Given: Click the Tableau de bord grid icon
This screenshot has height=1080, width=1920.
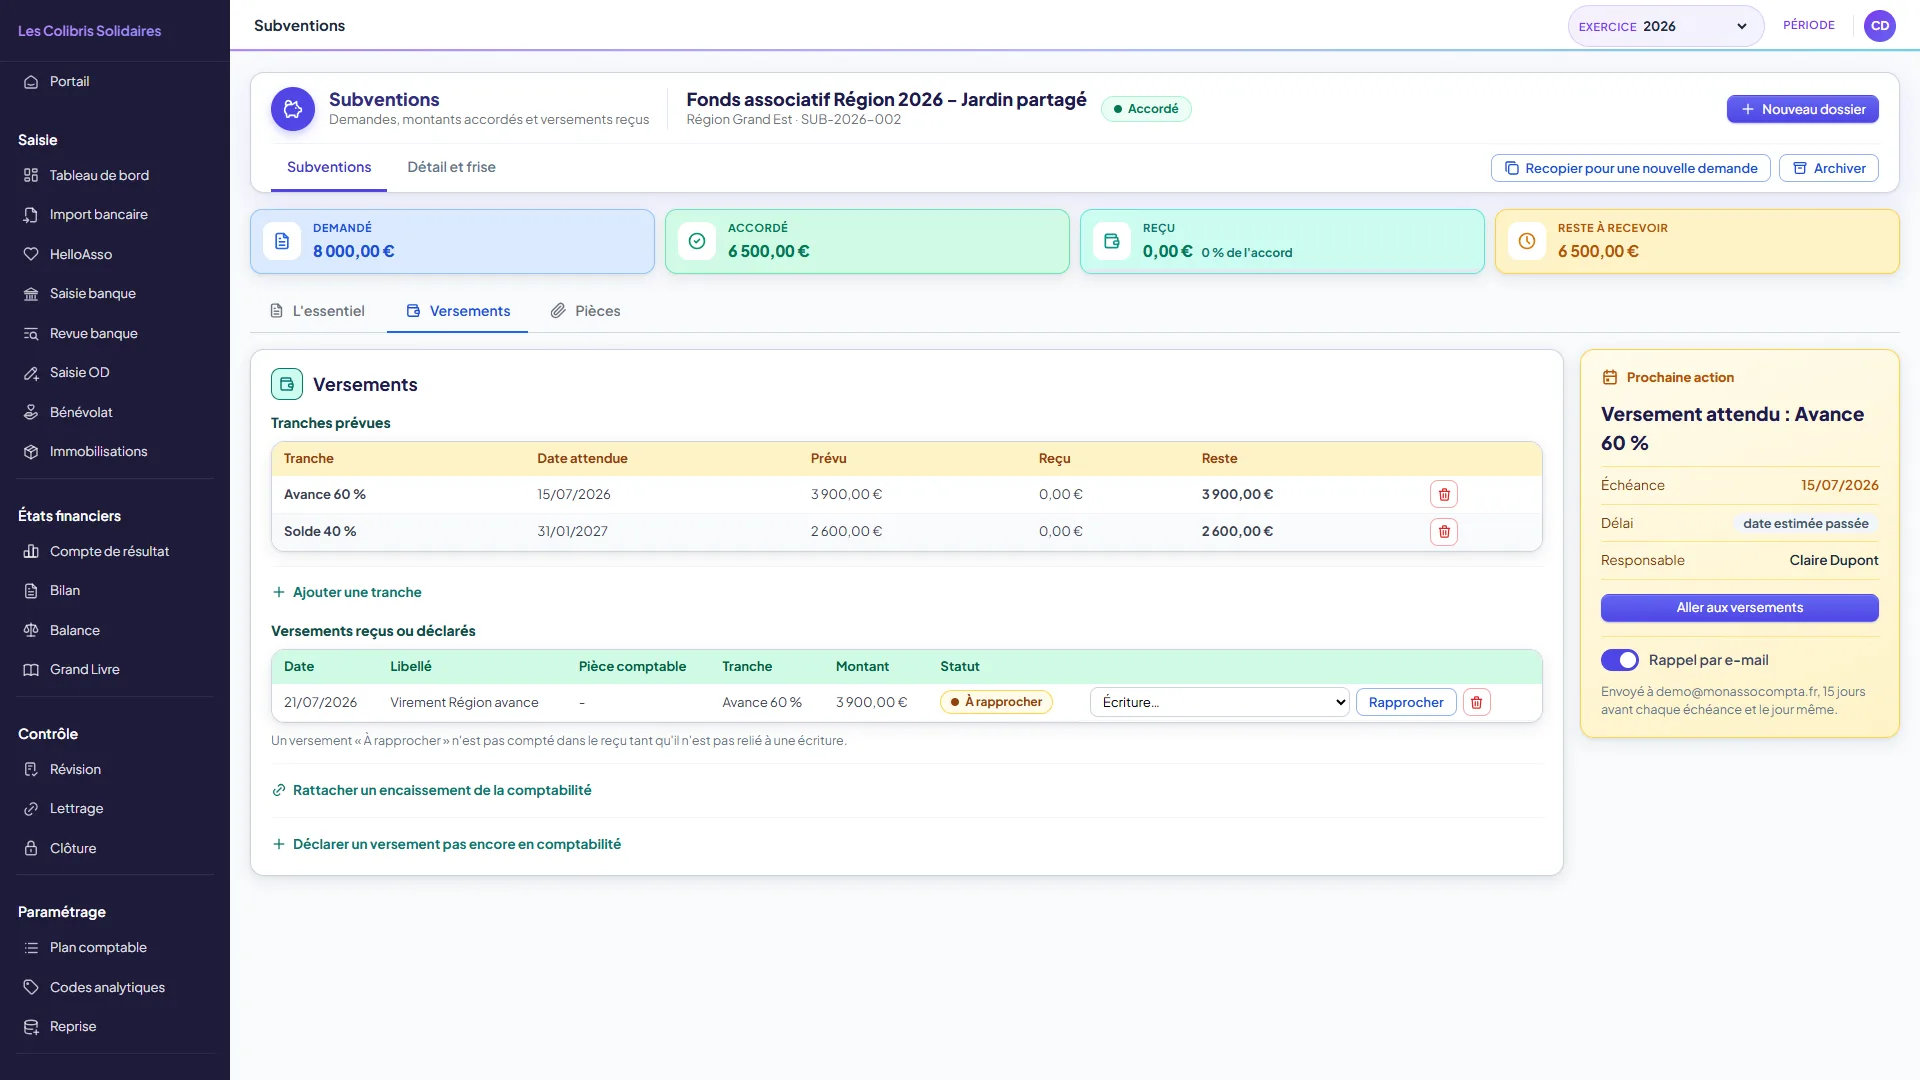Looking at the screenshot, I should 31,176.
